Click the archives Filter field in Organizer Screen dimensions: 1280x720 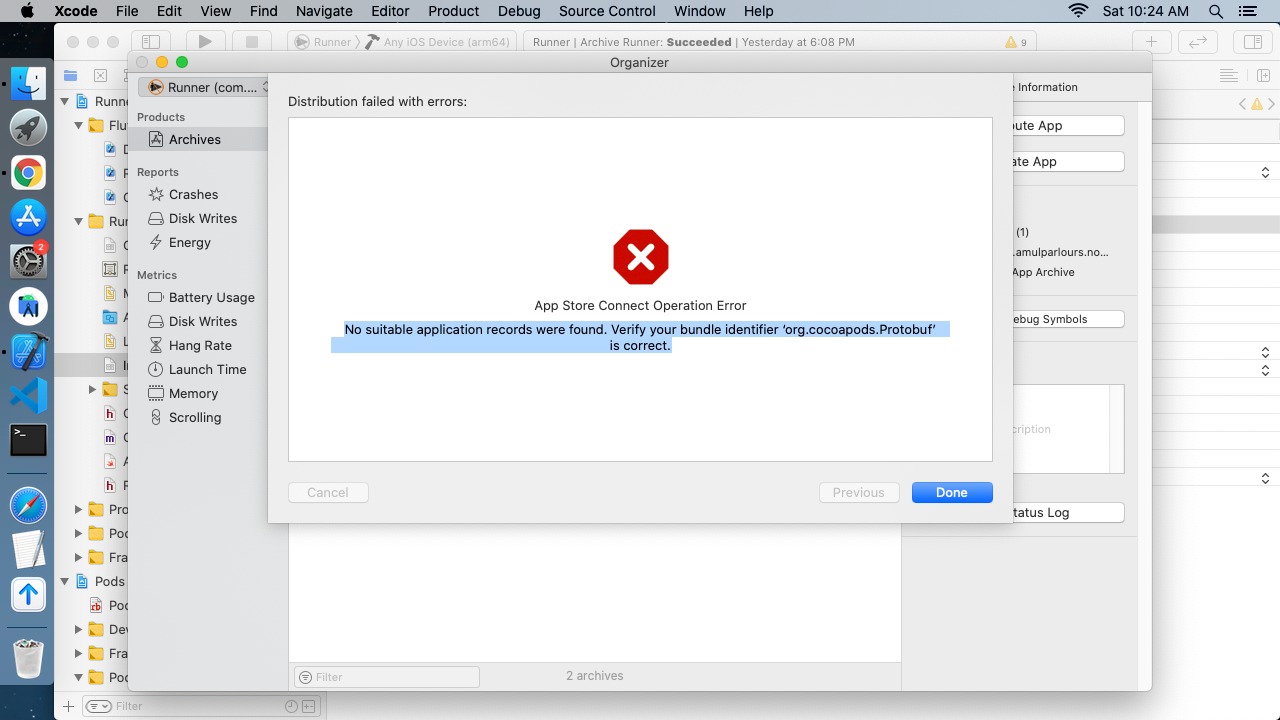pyautogui.click(x=387, y=677)
